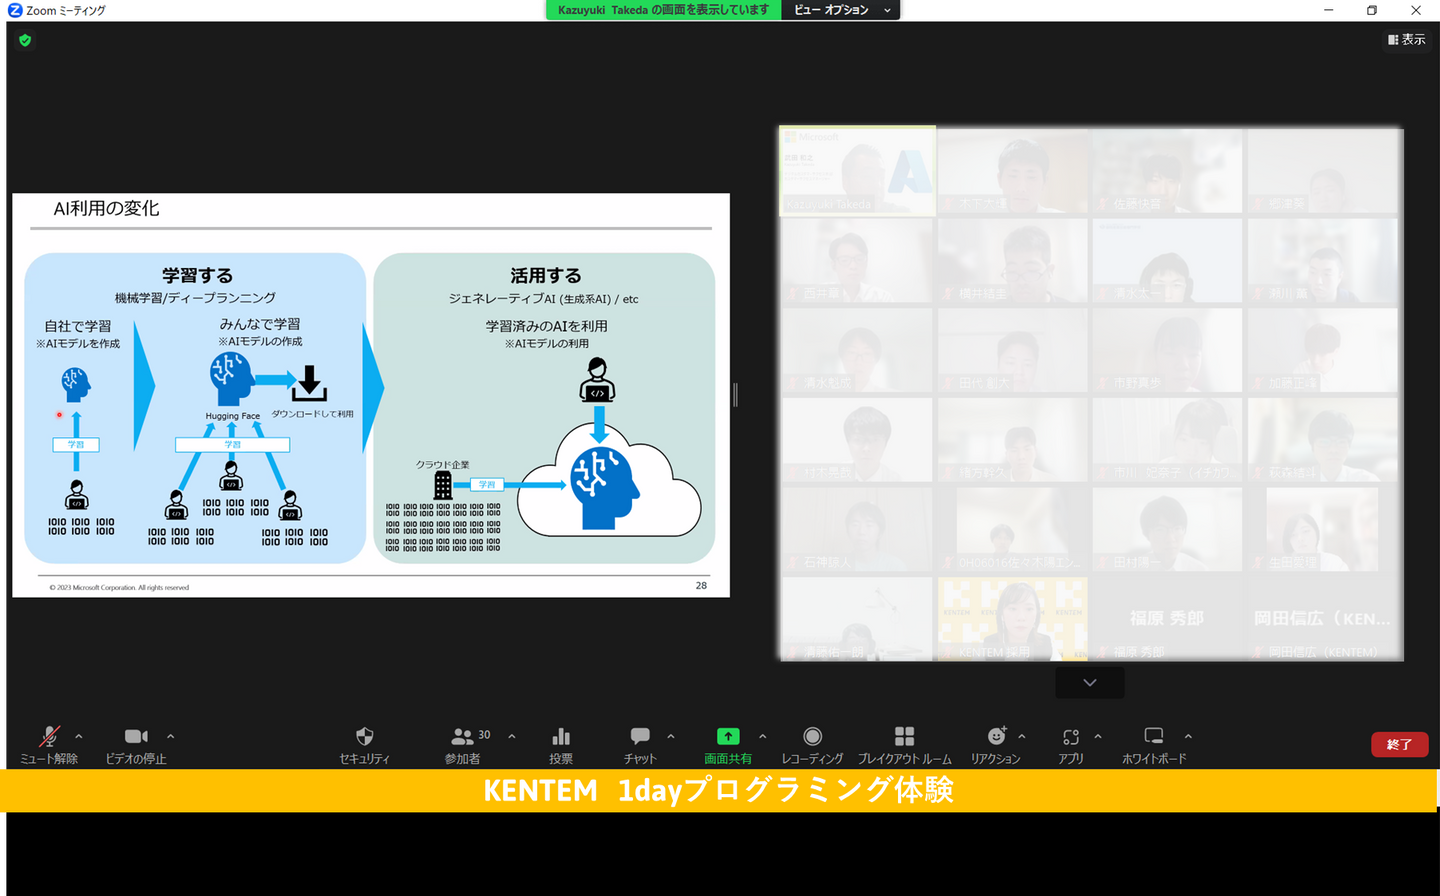This screenshot has width=1440, height=896.
Task: Click the Zoom logo in the title bar
Action: click(15, 10)
